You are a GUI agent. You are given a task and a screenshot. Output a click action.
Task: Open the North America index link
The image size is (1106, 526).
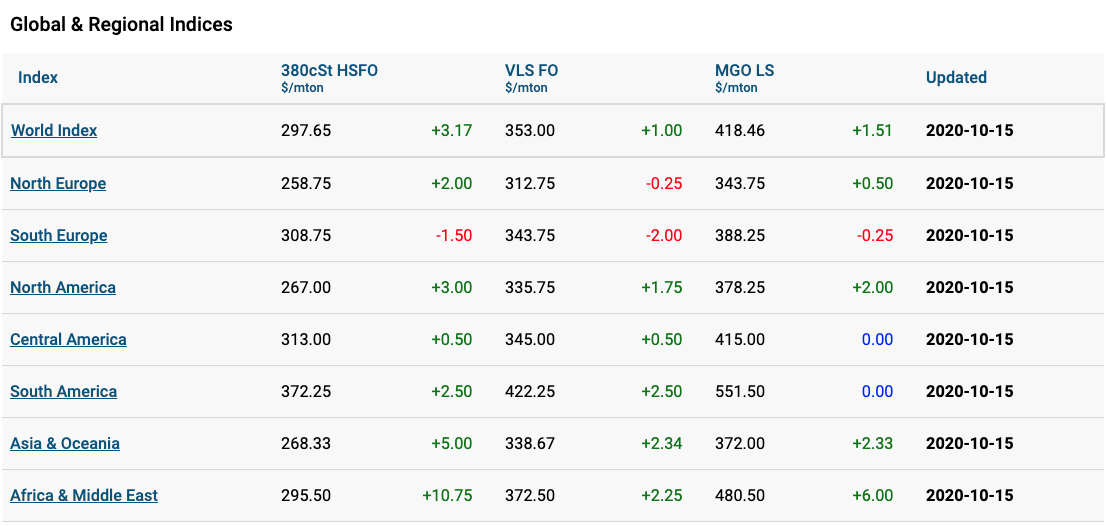pyautogui.click(x=63, y=288)
